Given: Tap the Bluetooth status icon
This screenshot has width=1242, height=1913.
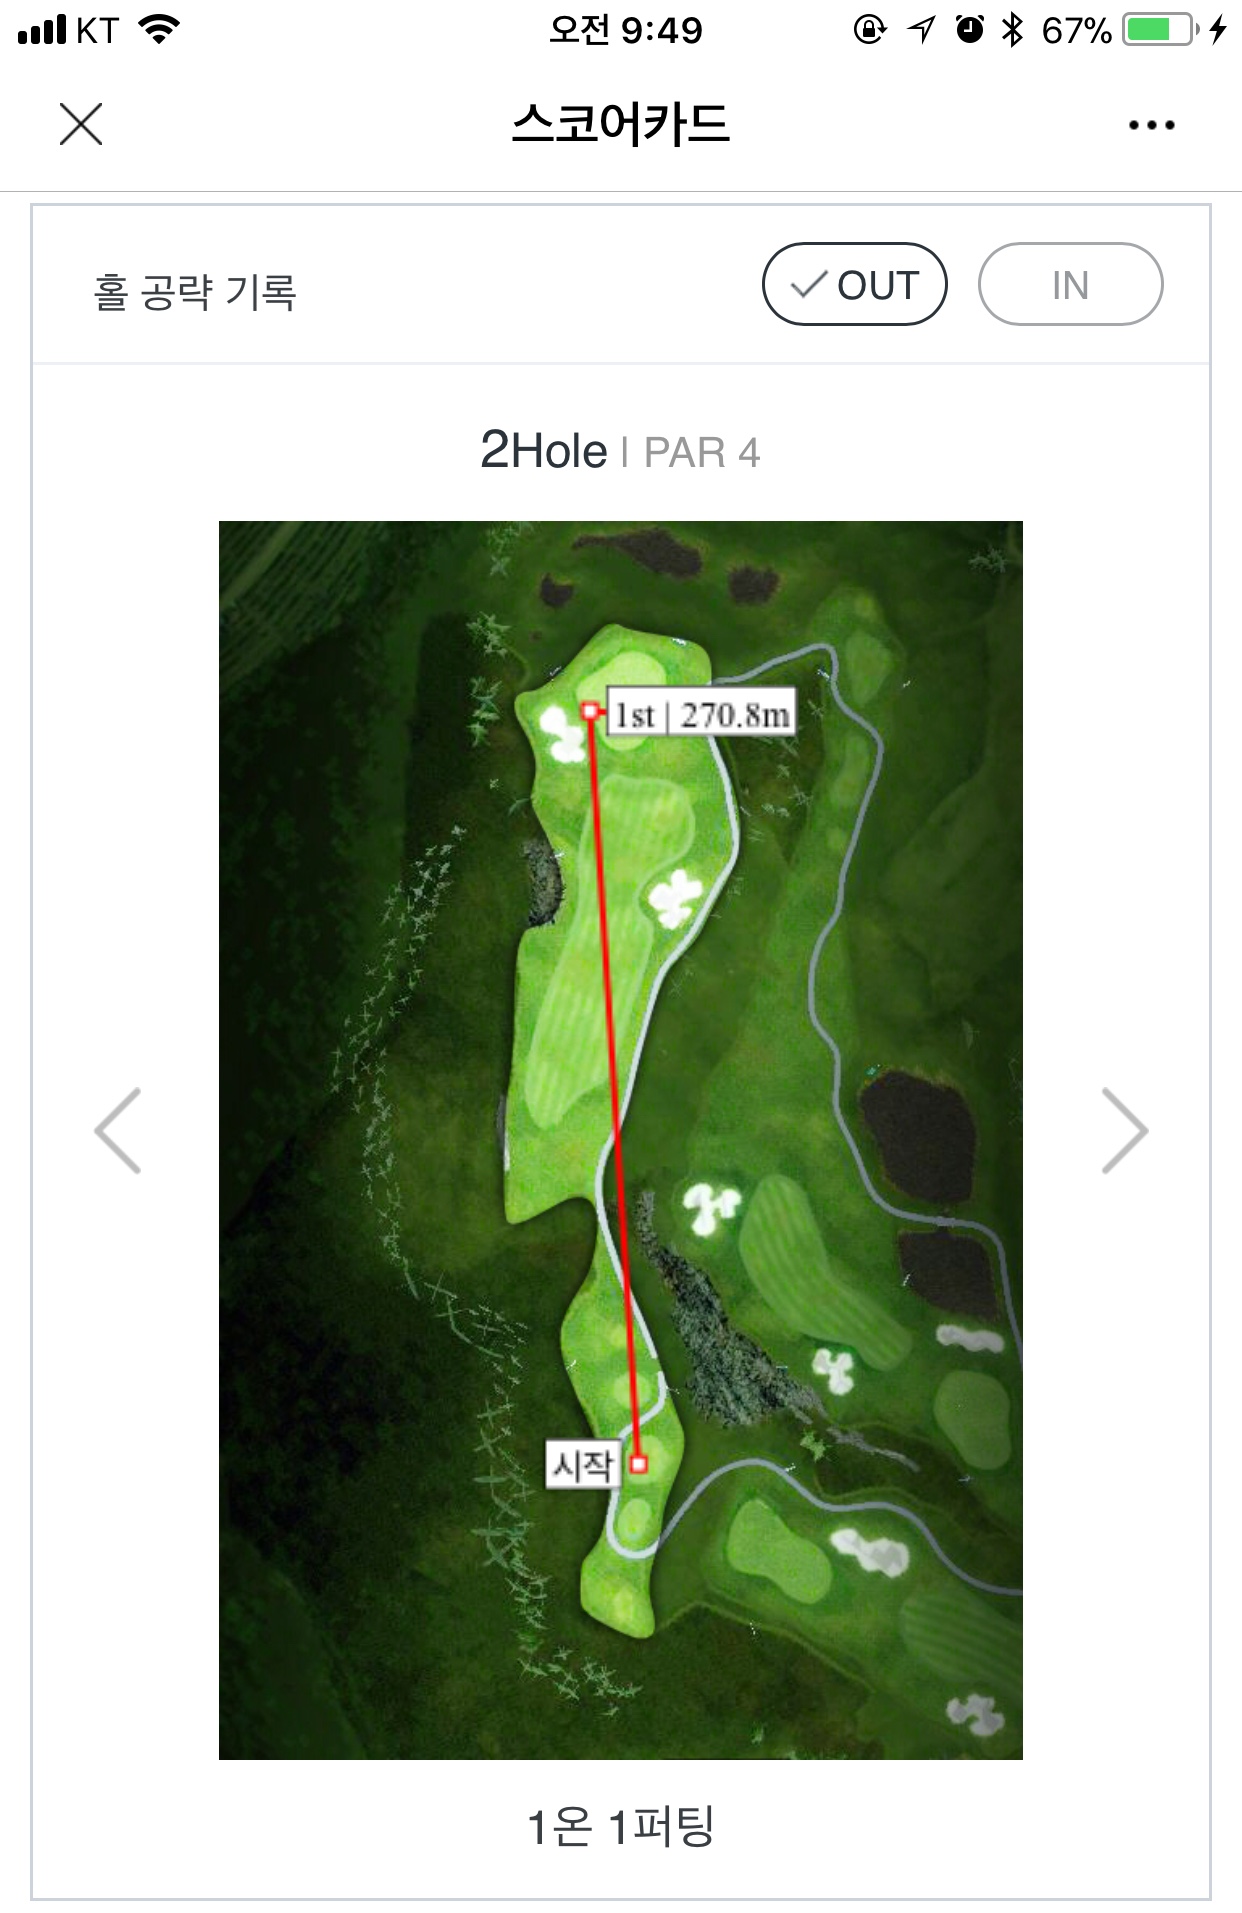Looking at the screenshot, I should tap(1013, 30).
